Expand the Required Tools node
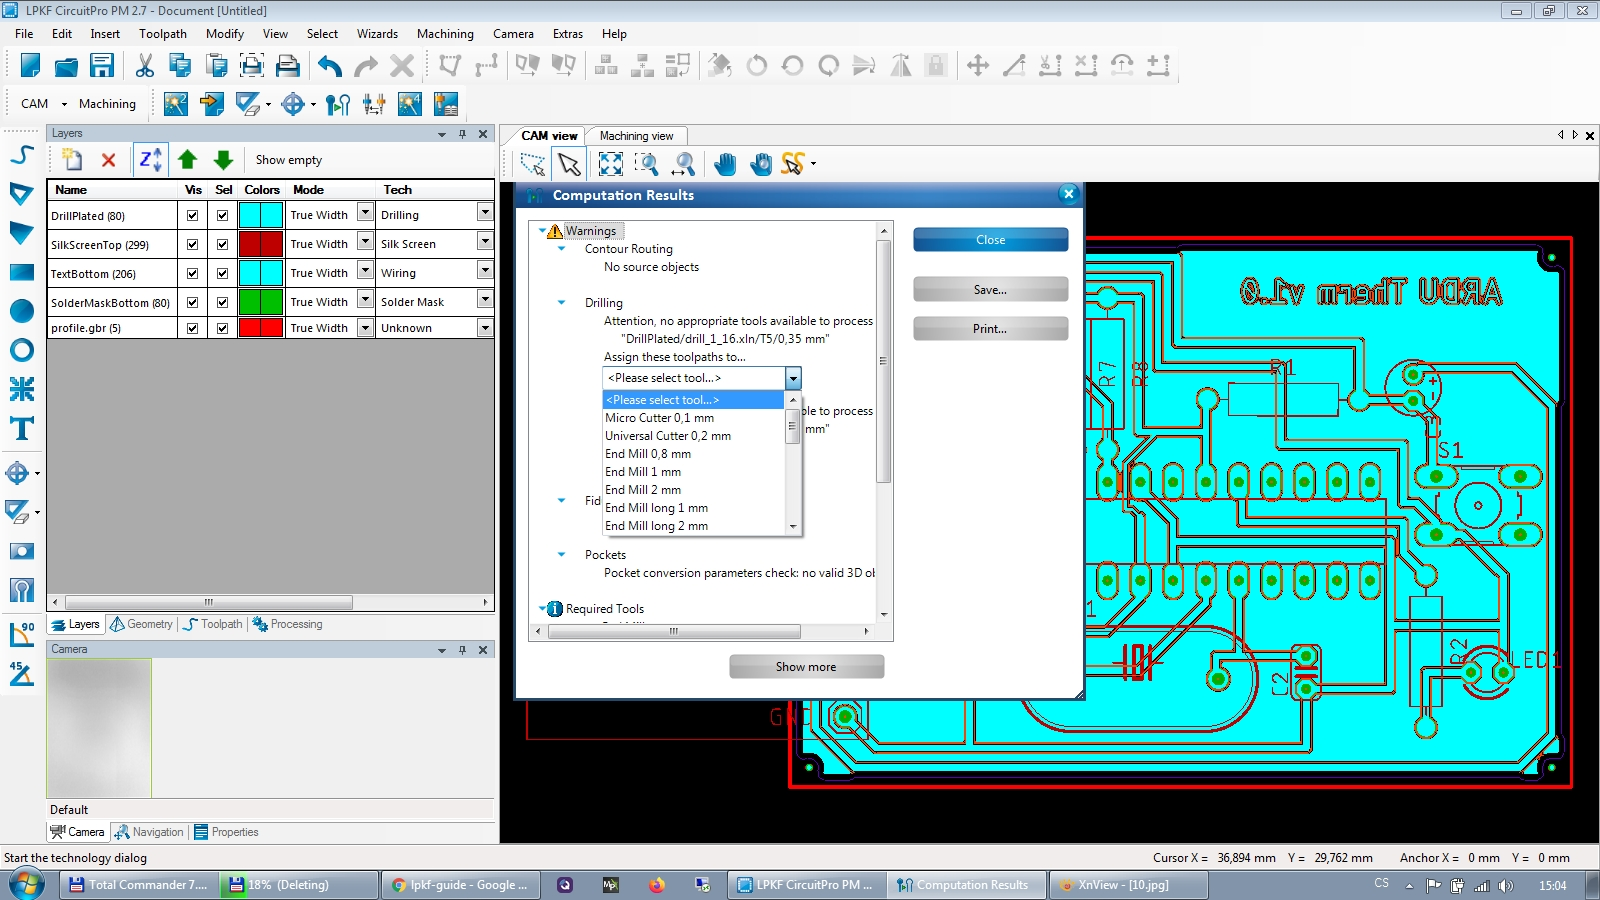Viewport: 1600px width, 900px height. (542, 608)
